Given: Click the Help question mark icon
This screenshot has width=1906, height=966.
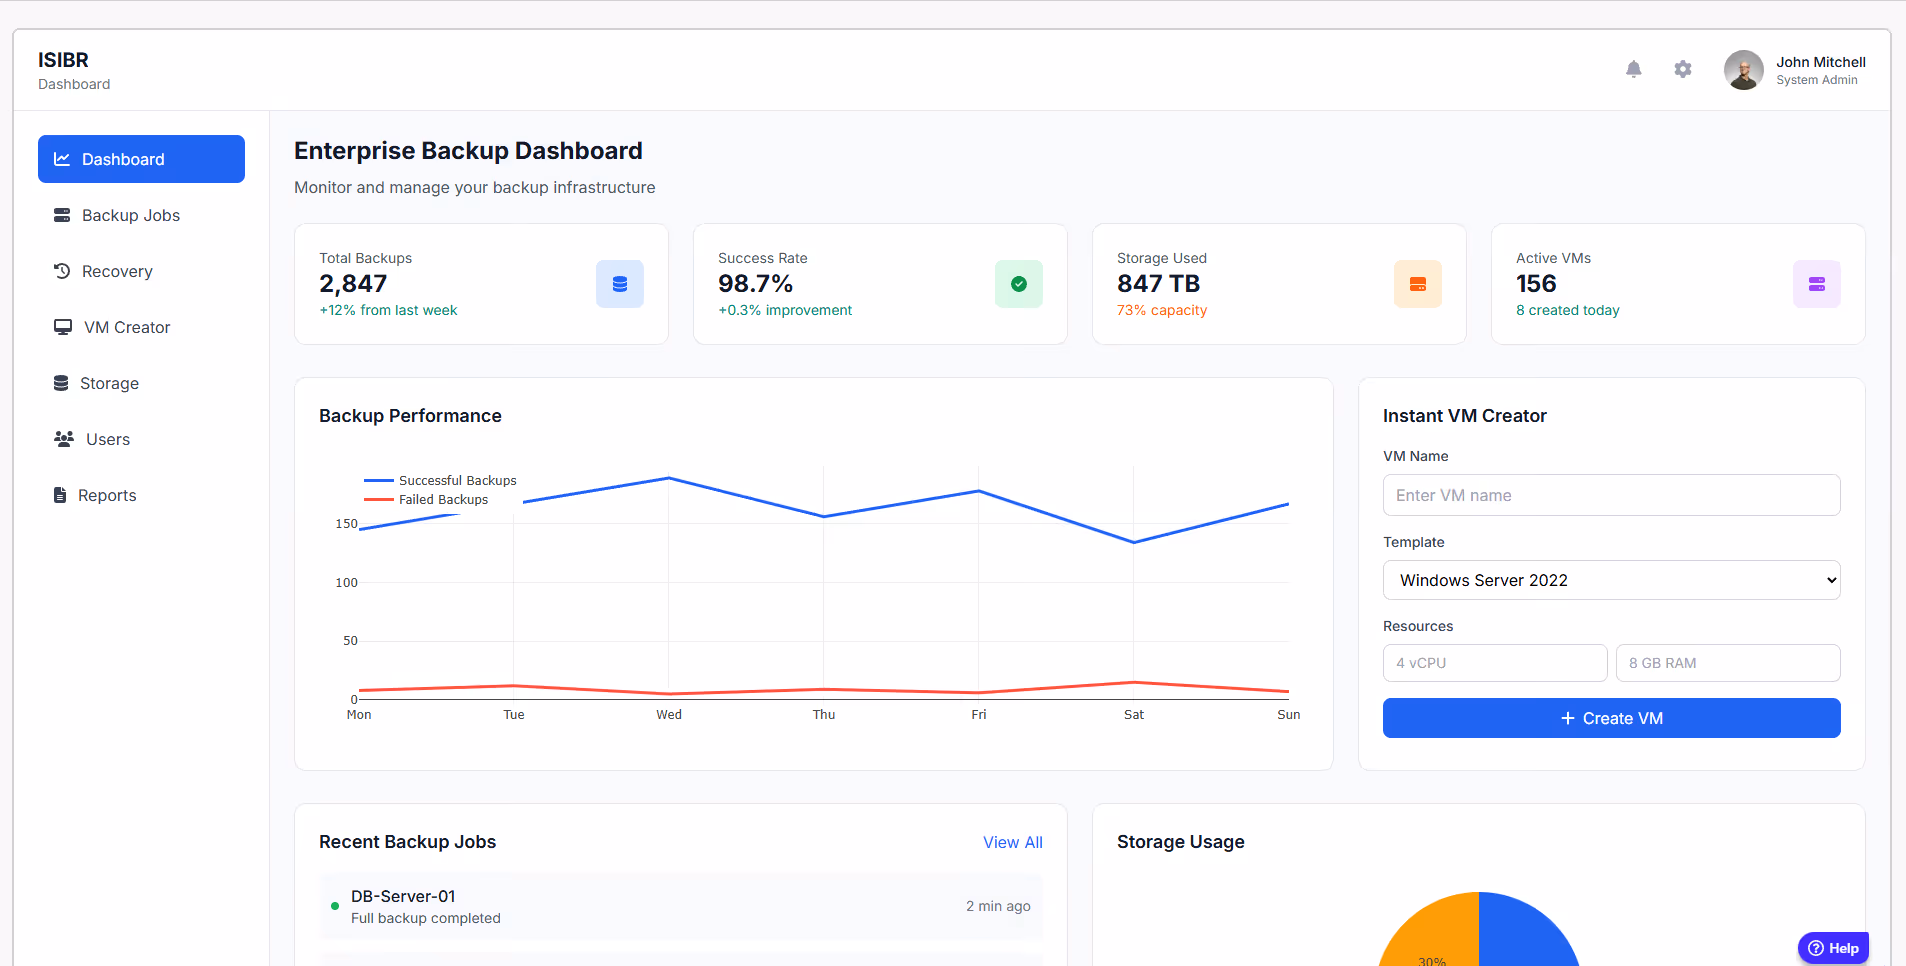Looking at the screenshot, I should point(1816,948).
